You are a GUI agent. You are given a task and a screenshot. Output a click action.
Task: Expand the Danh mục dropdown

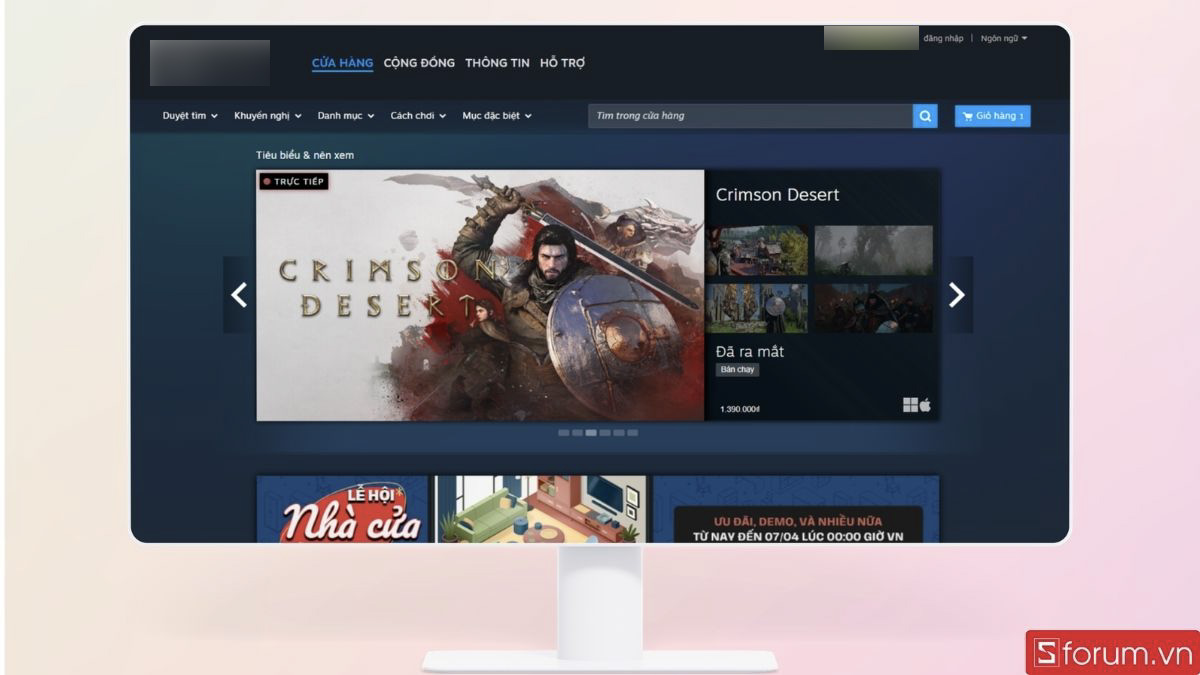point(346,116)
